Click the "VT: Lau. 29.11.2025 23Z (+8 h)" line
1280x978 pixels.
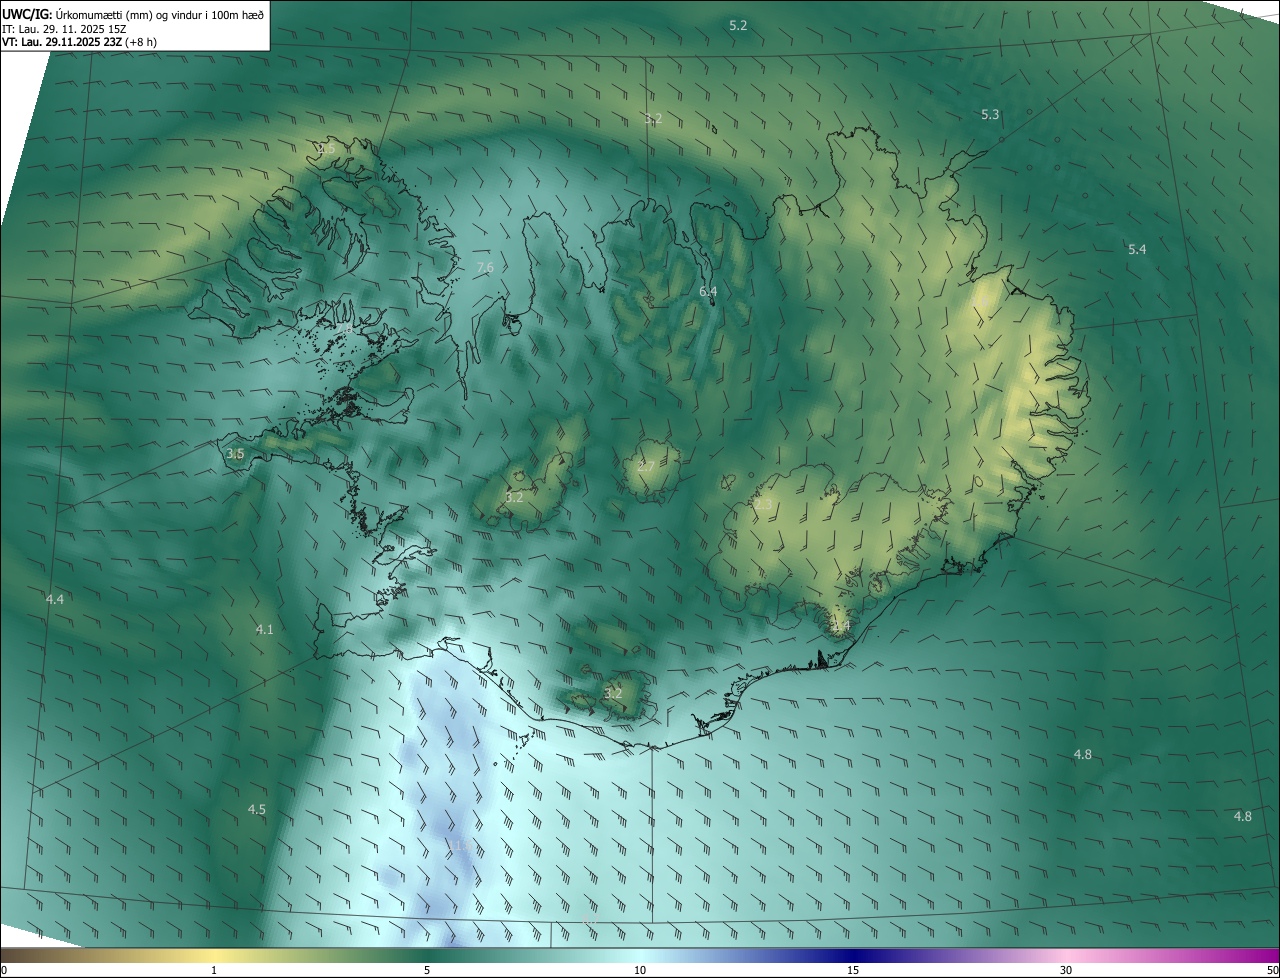pos(80,42)
